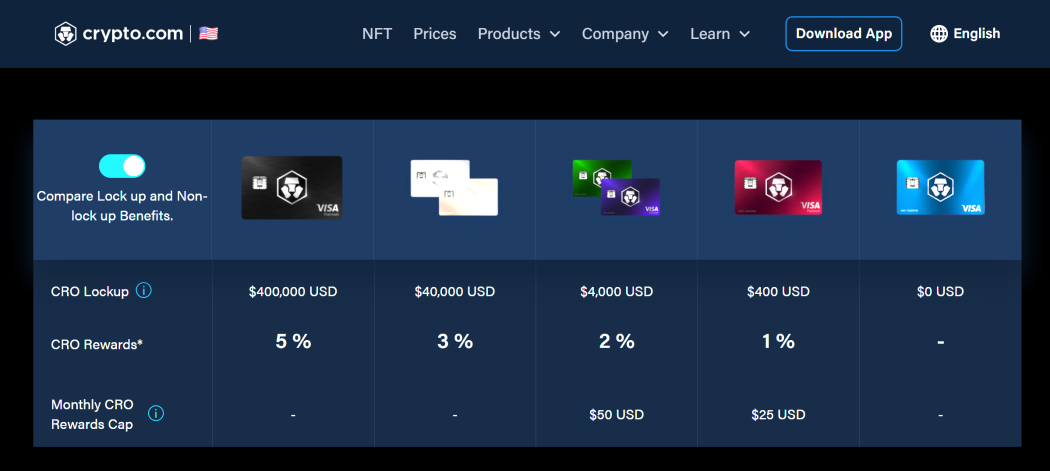Click the 2 % CRO rewards value
Viewport: 1050px width, 471px height.
pos(617,341)
